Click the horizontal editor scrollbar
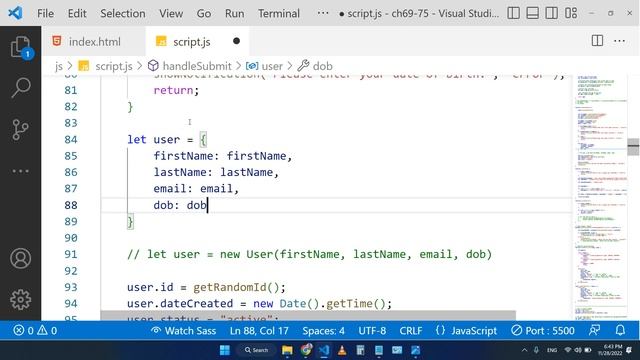Viewport: 640px width, 360px height. pos(308,316)
